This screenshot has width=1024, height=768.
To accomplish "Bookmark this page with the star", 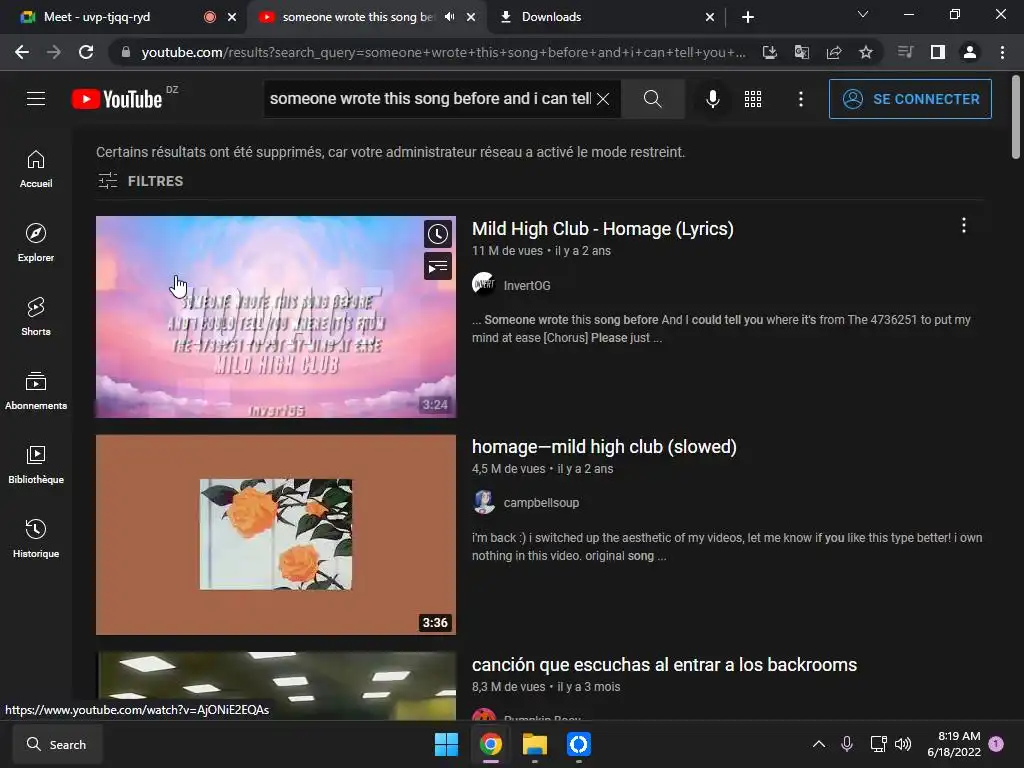I will pos(866,52).
